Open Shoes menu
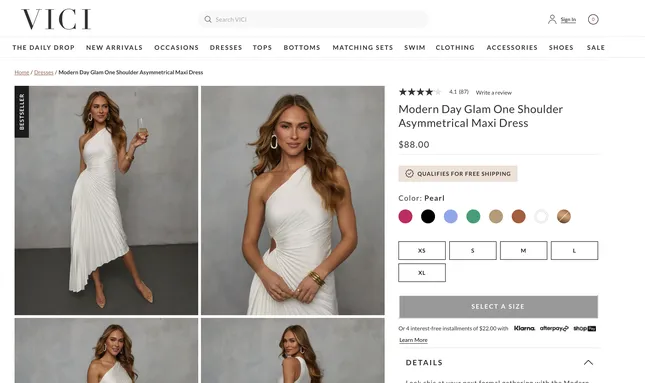 coord(561,47)
